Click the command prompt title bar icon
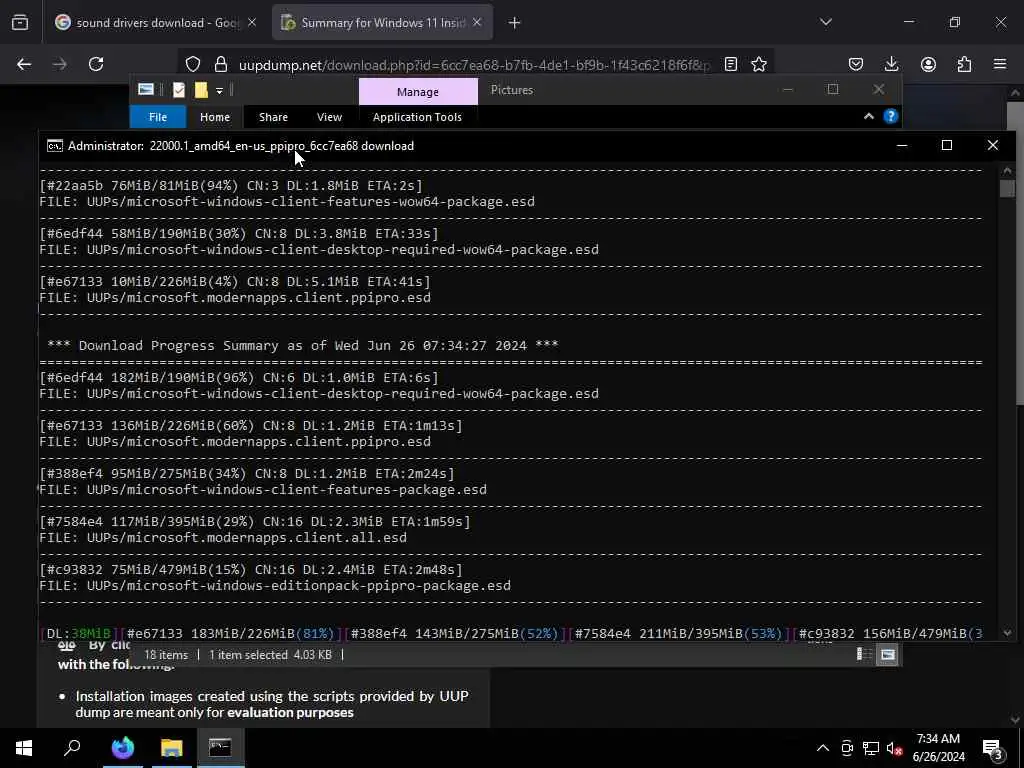The width and height of the screenshot is (1024, 768). click(x=55, y=146)
